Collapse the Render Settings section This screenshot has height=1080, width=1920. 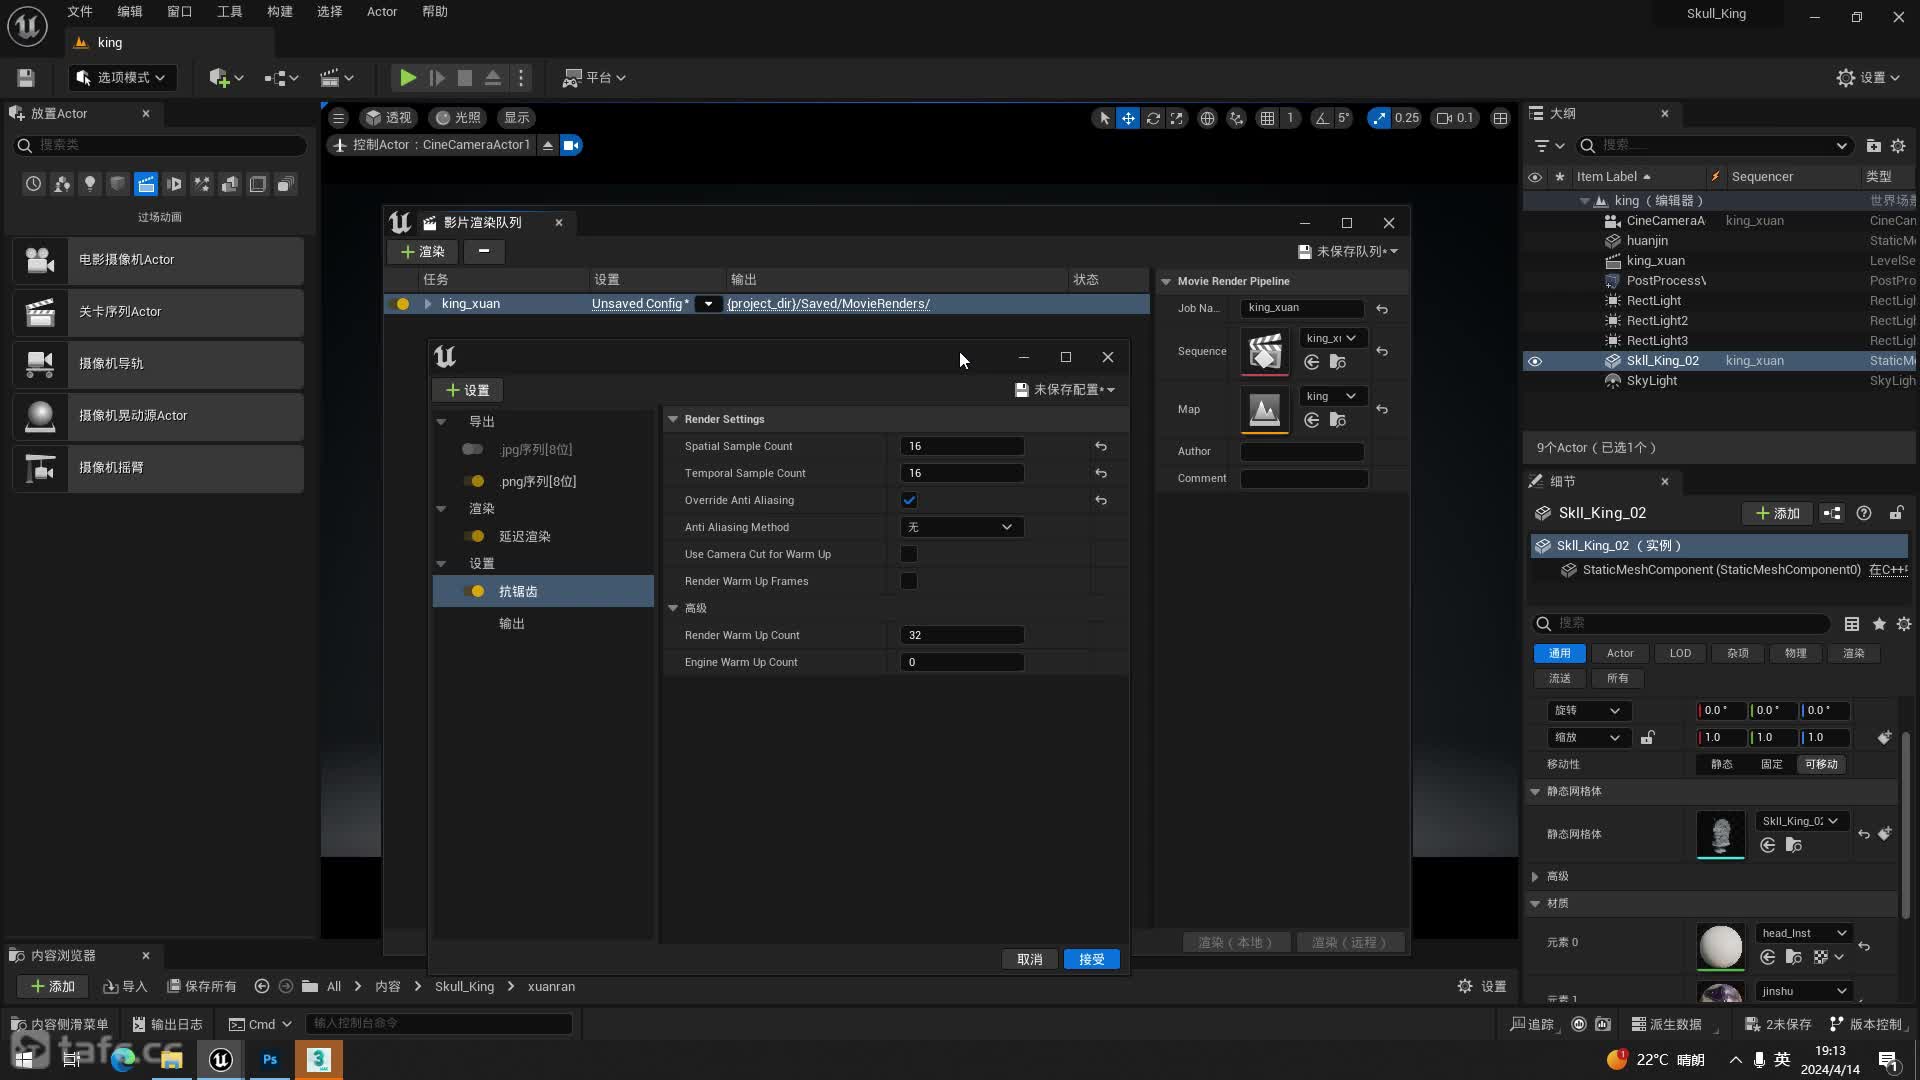click(x=673, y=419)
